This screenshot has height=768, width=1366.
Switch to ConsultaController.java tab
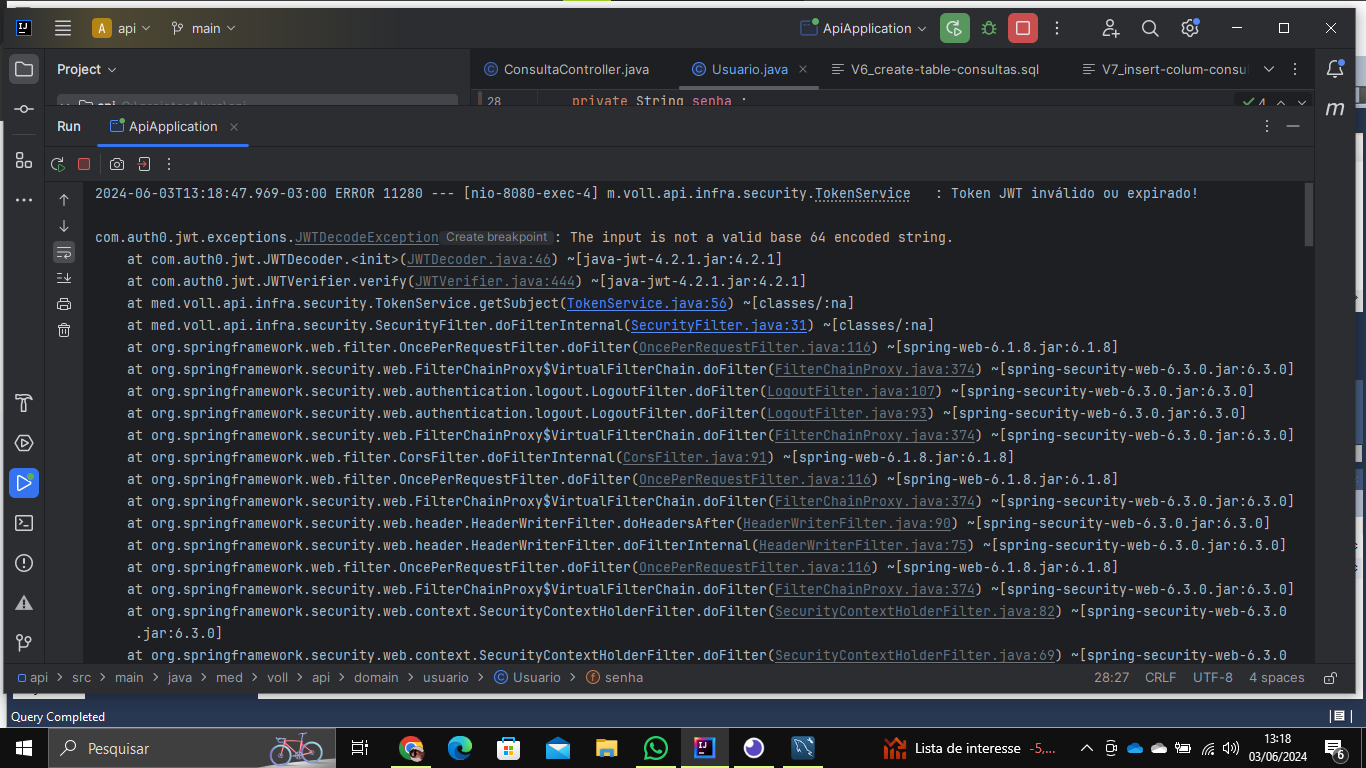click(x=566, y=69)
